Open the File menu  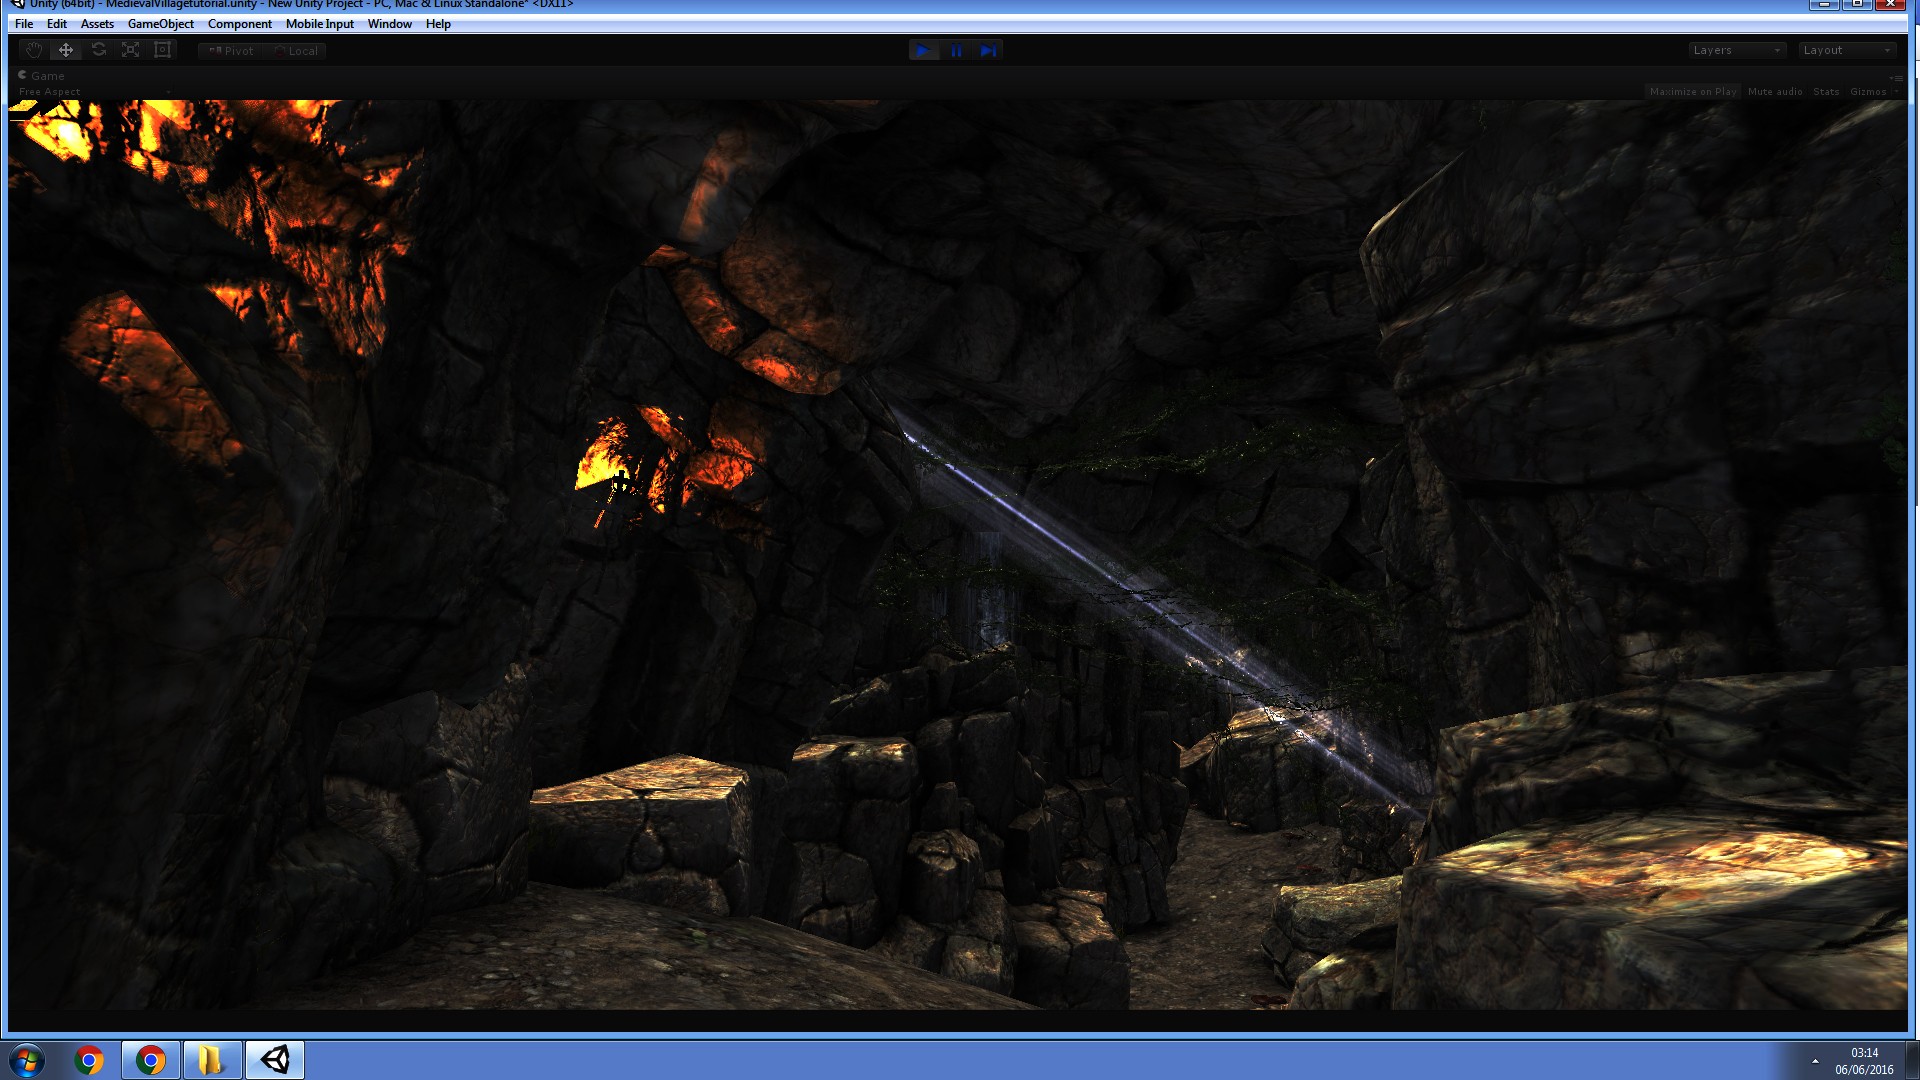pyautogui.click(x=24, y=24)
